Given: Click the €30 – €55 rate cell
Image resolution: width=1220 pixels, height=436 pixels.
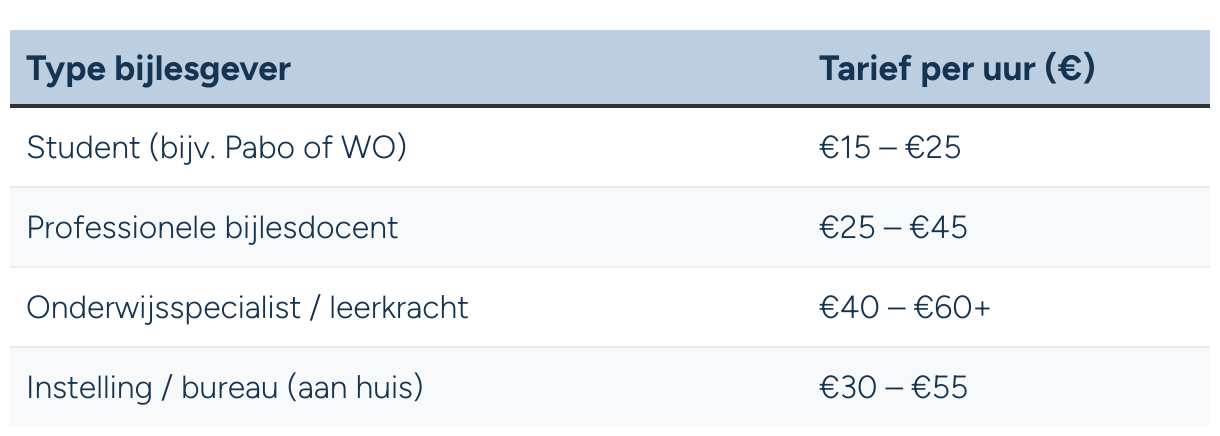Looking at the screenshot, I should click(x=893, y=388).
